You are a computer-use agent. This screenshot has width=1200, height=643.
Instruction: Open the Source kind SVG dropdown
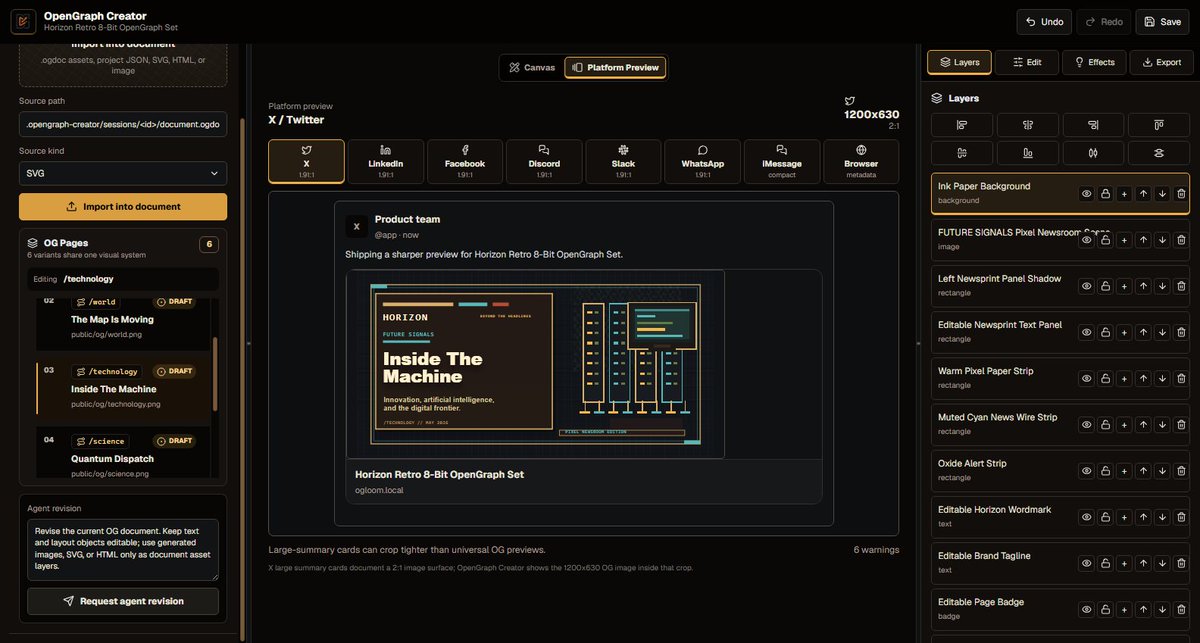[123, 173]
